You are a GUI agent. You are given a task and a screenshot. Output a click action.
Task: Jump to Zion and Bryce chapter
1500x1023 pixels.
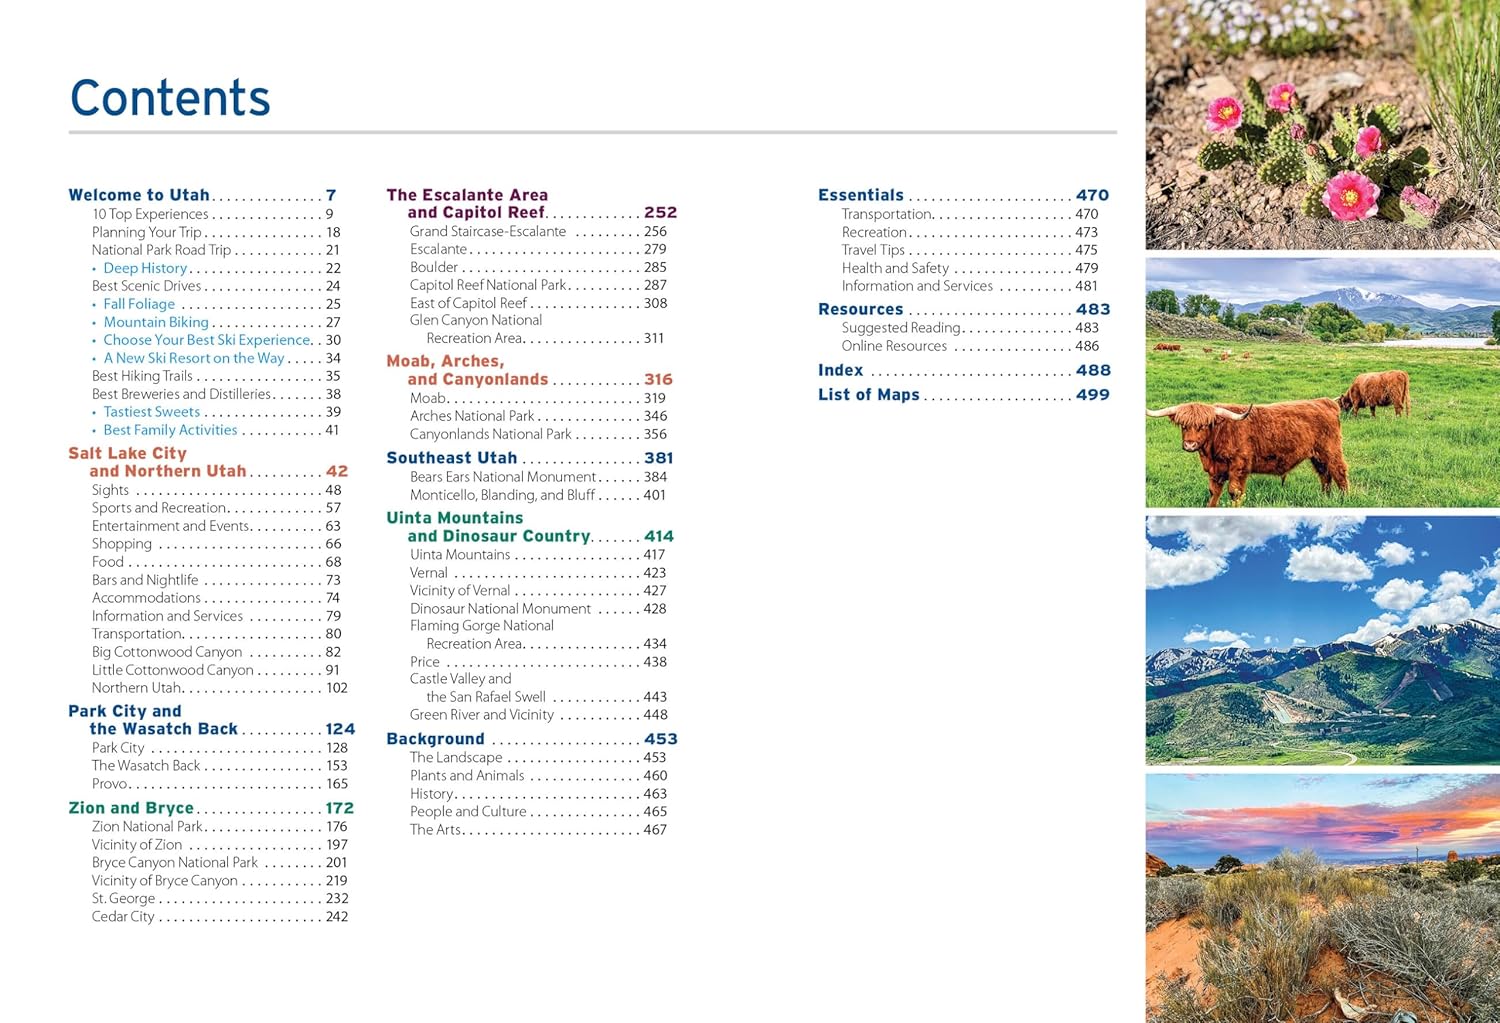[x=131, y=808]
